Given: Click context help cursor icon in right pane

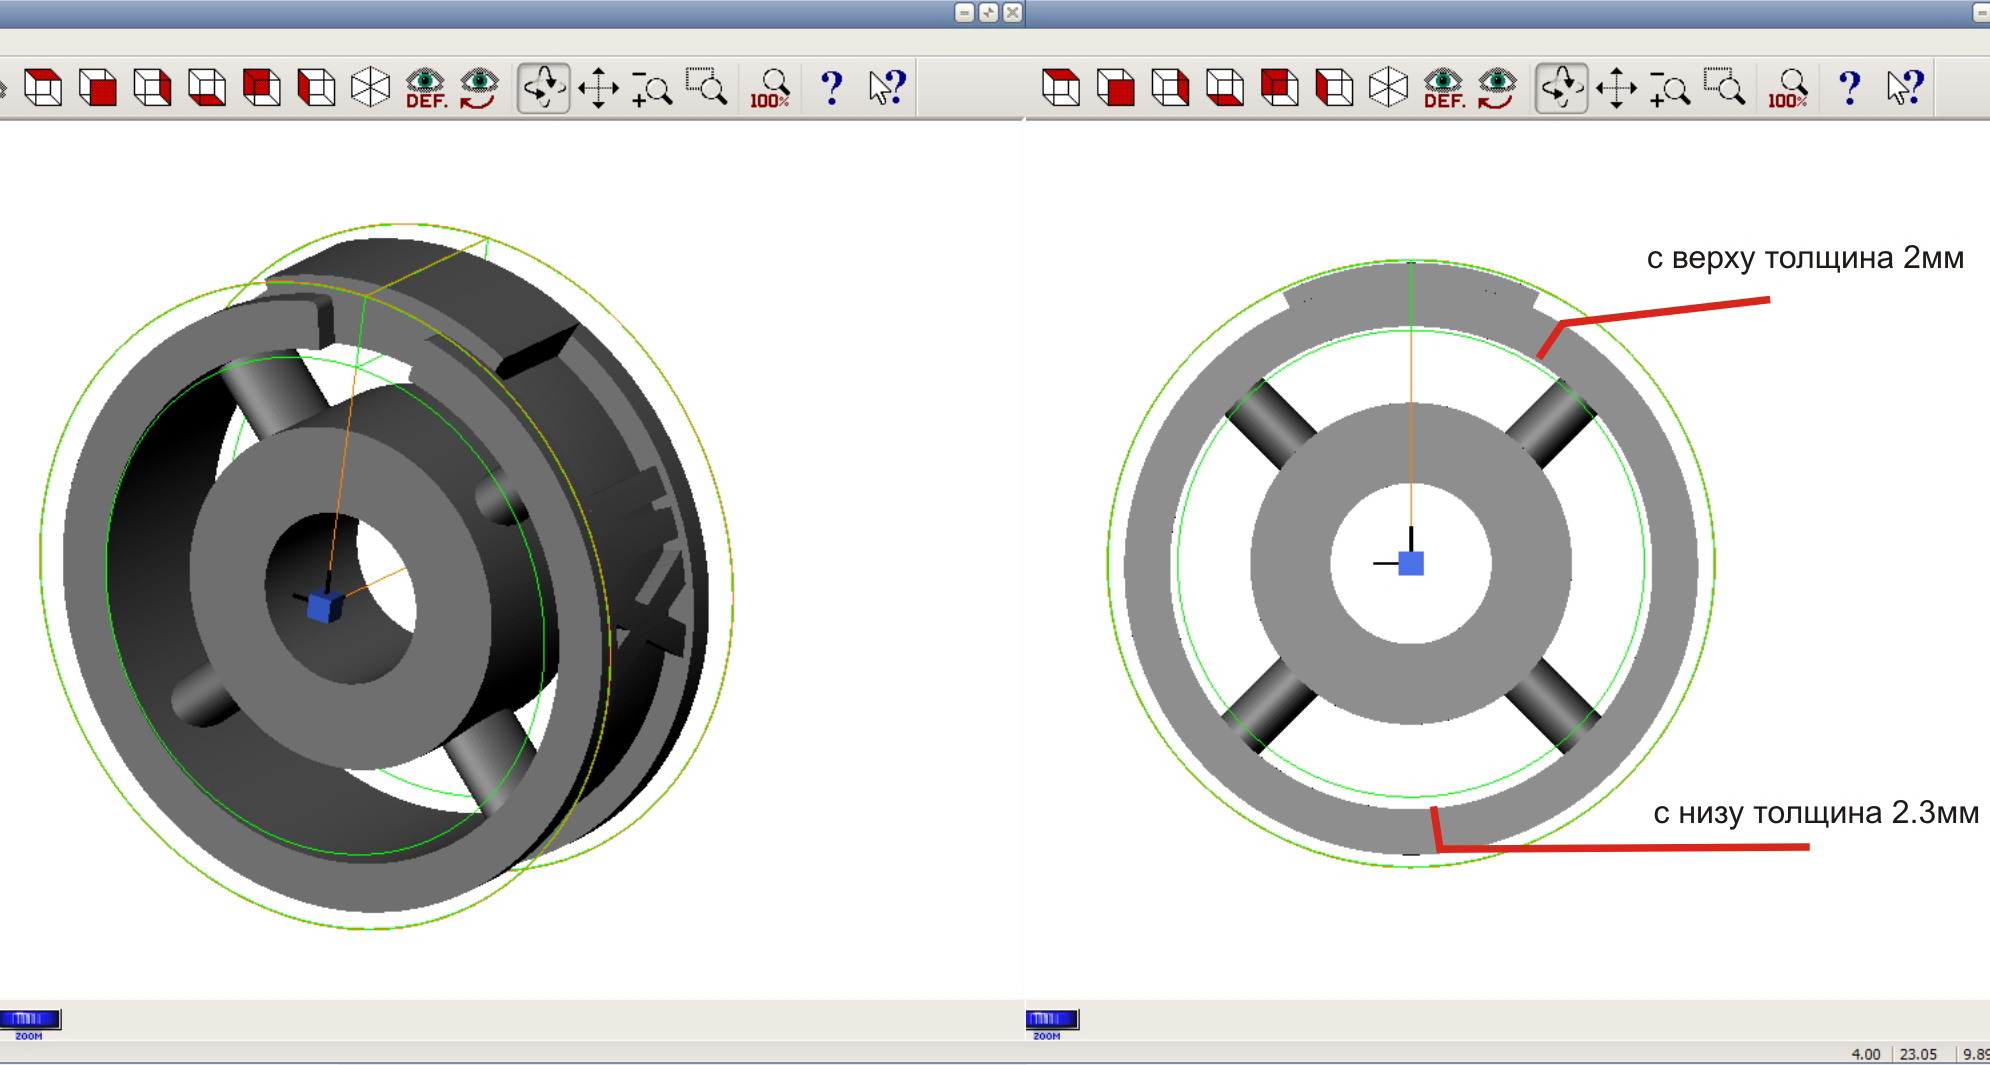Looking at the screenshot, I should click(x=1905, y=88).
